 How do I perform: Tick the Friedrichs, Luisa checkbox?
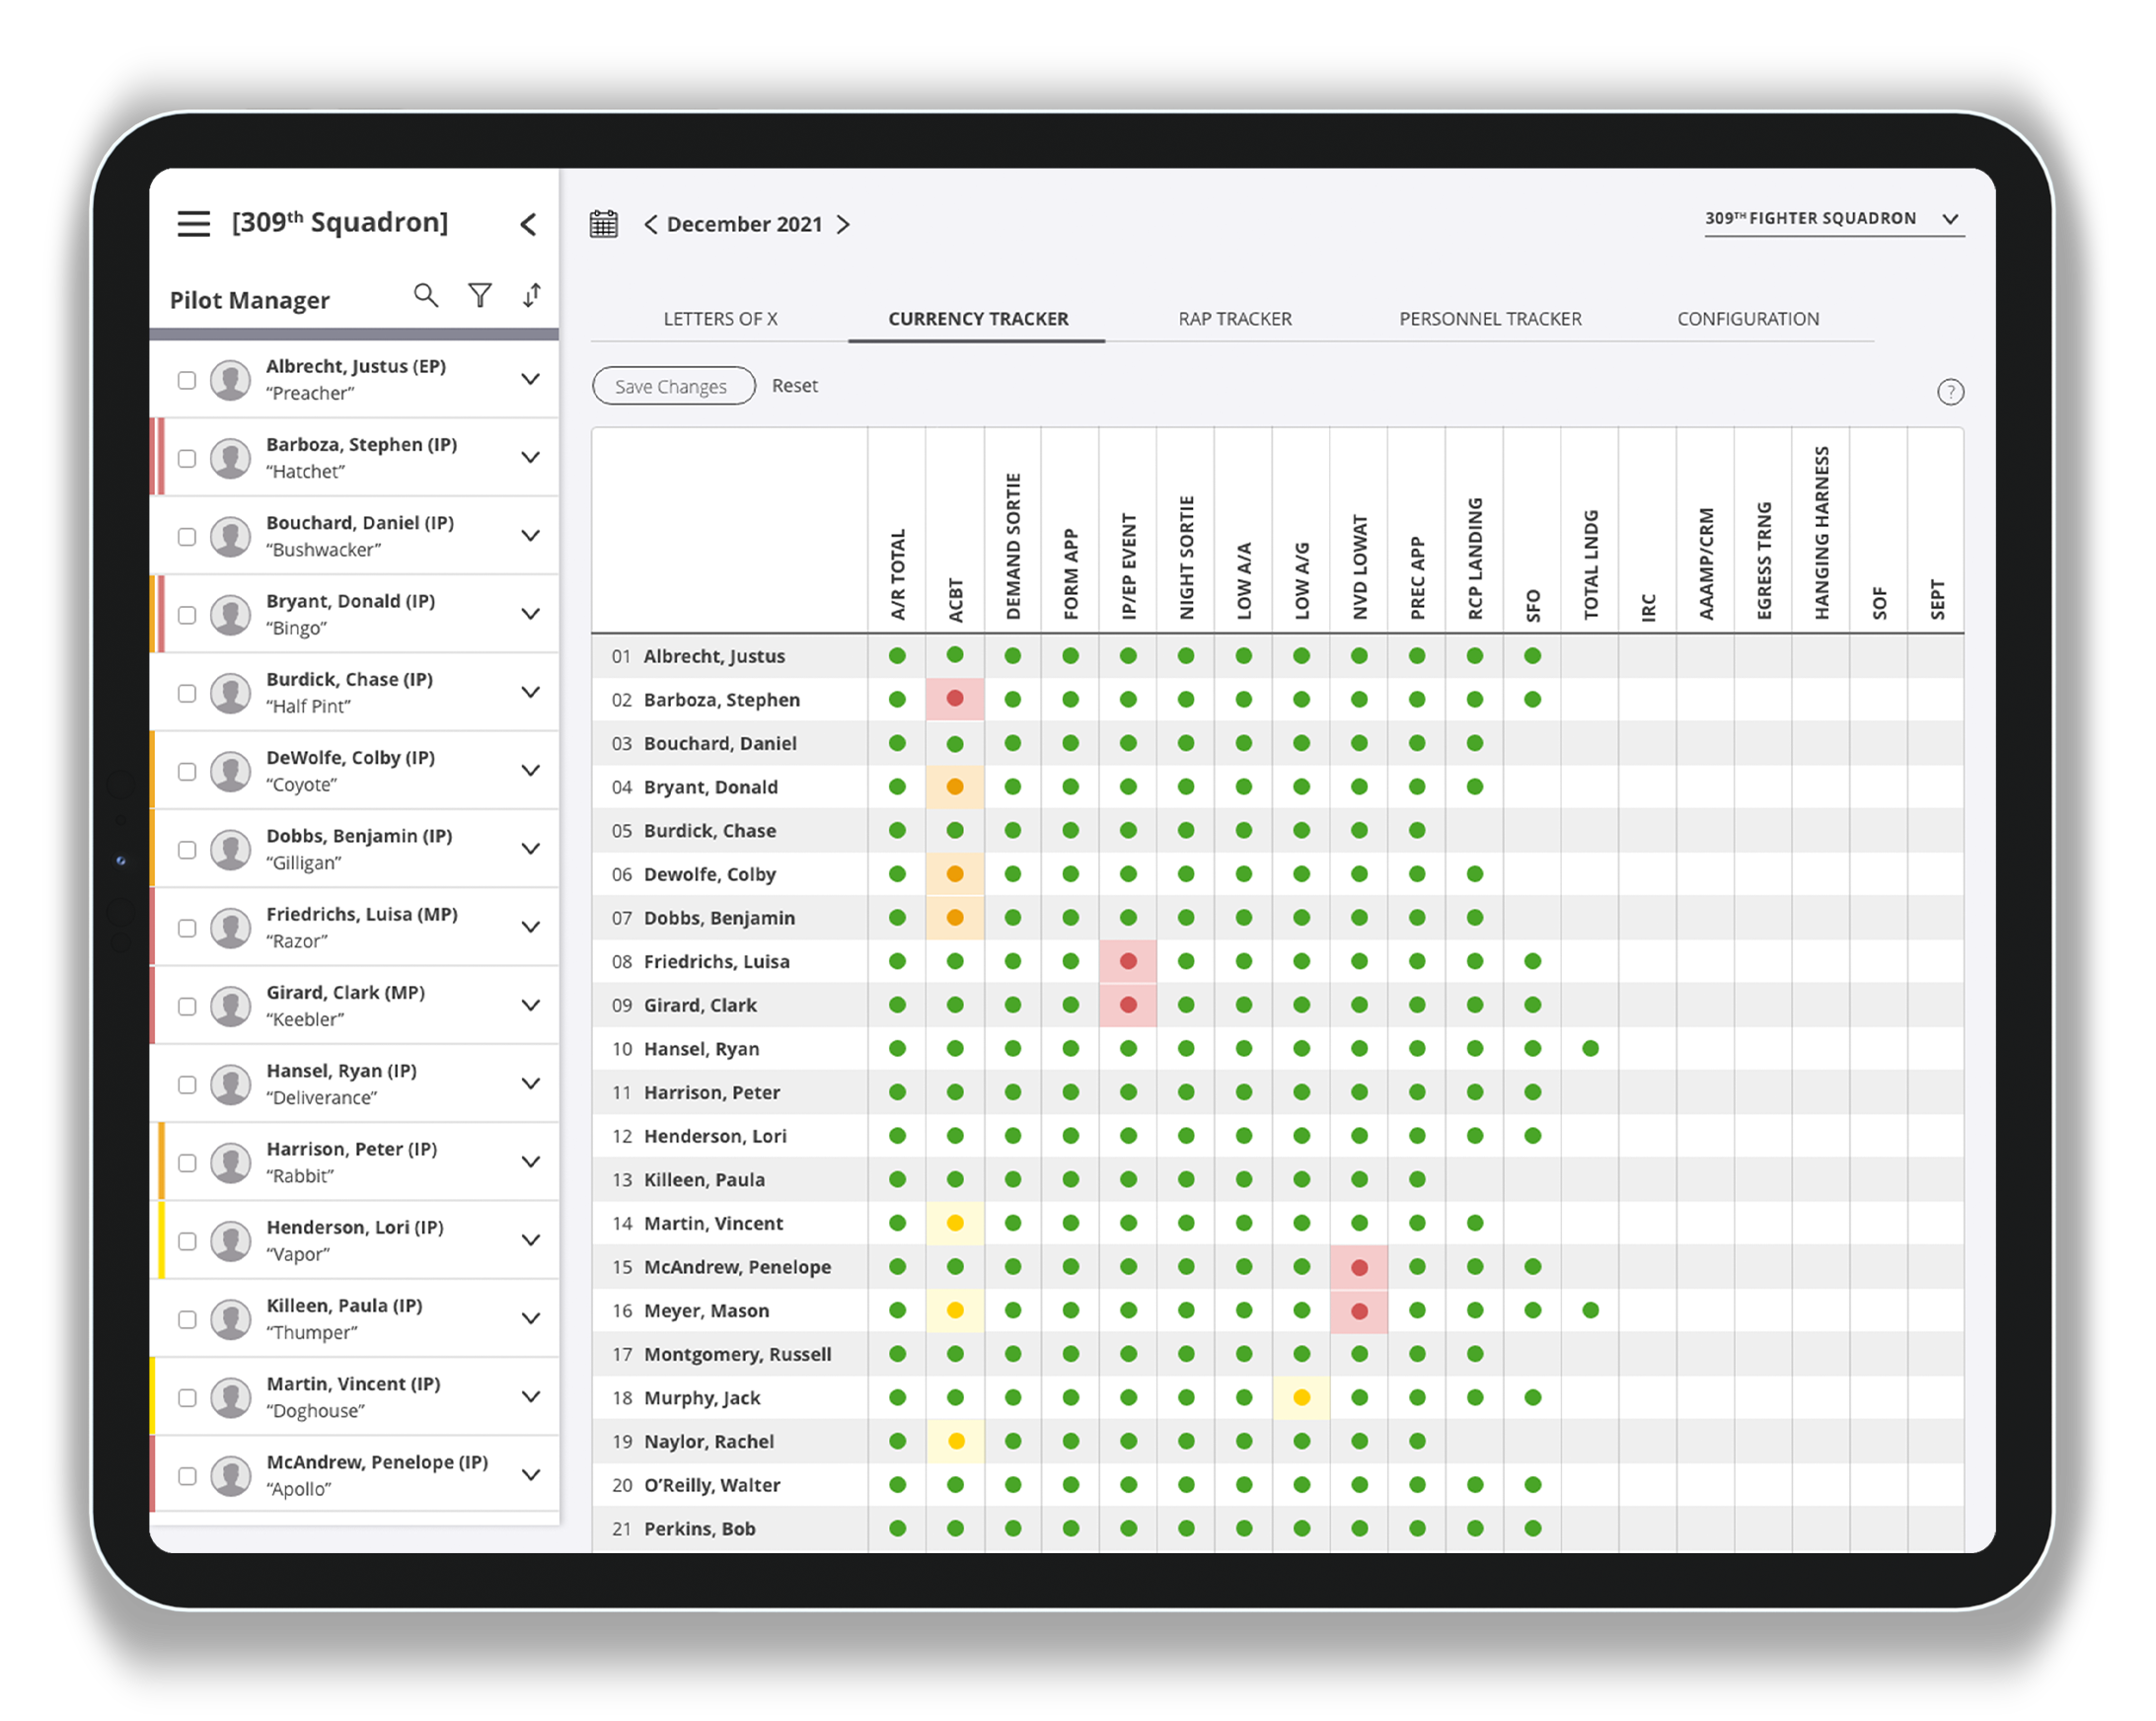187,928
